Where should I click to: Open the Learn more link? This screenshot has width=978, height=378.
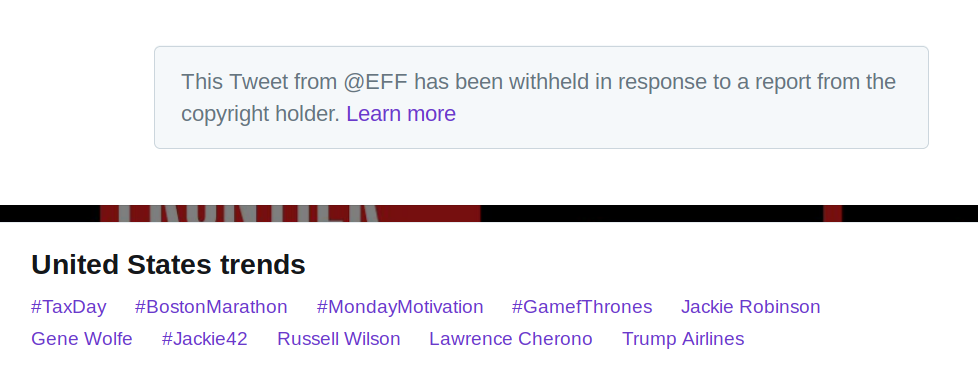[x=400, y=114]
